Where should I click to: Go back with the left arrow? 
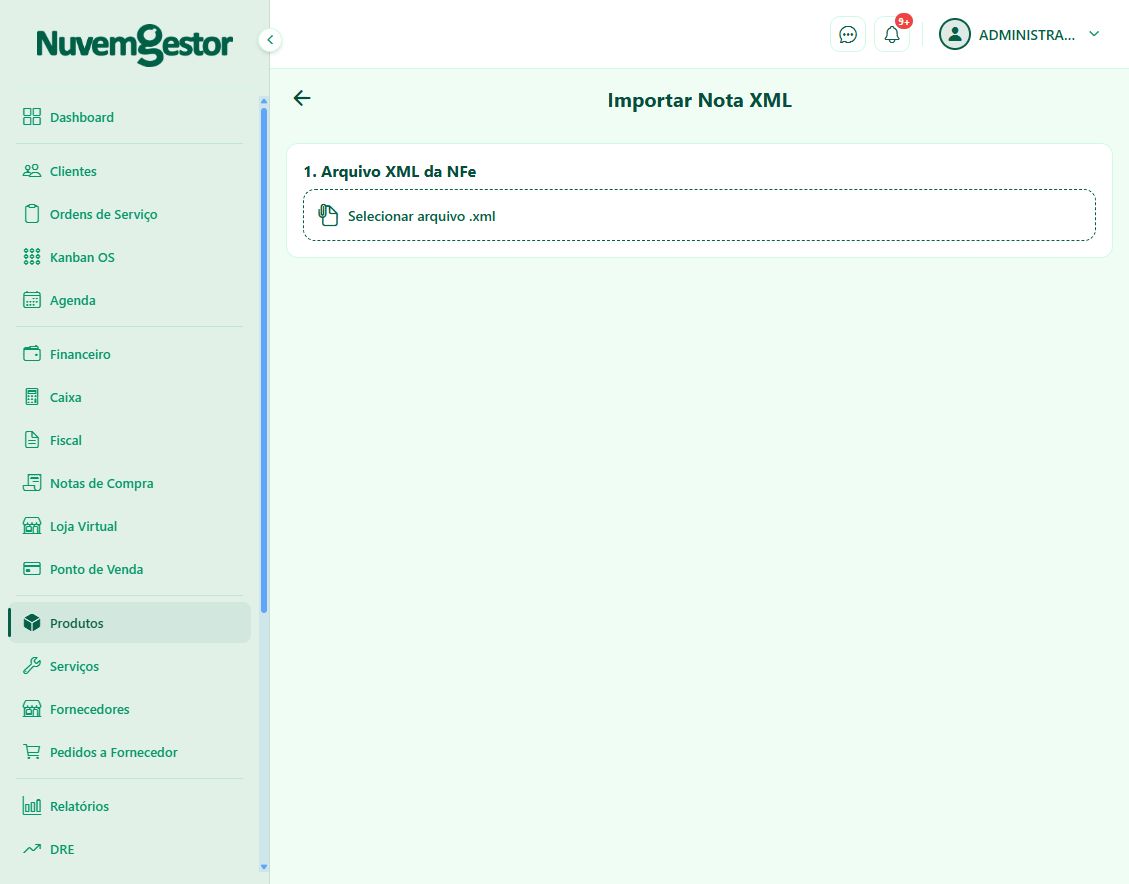[x=302, y=98]
